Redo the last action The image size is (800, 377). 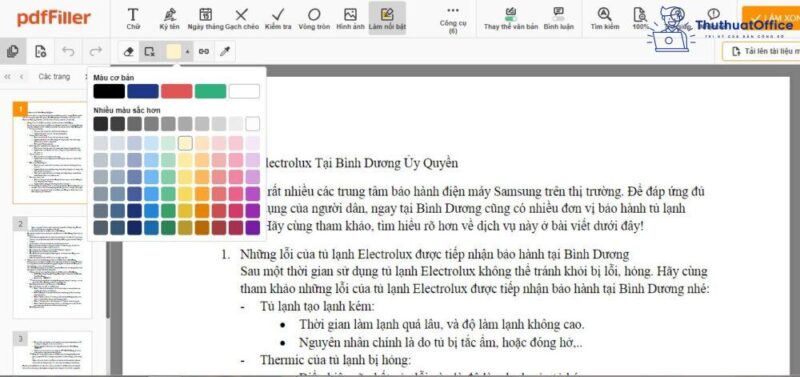[95, 51]
